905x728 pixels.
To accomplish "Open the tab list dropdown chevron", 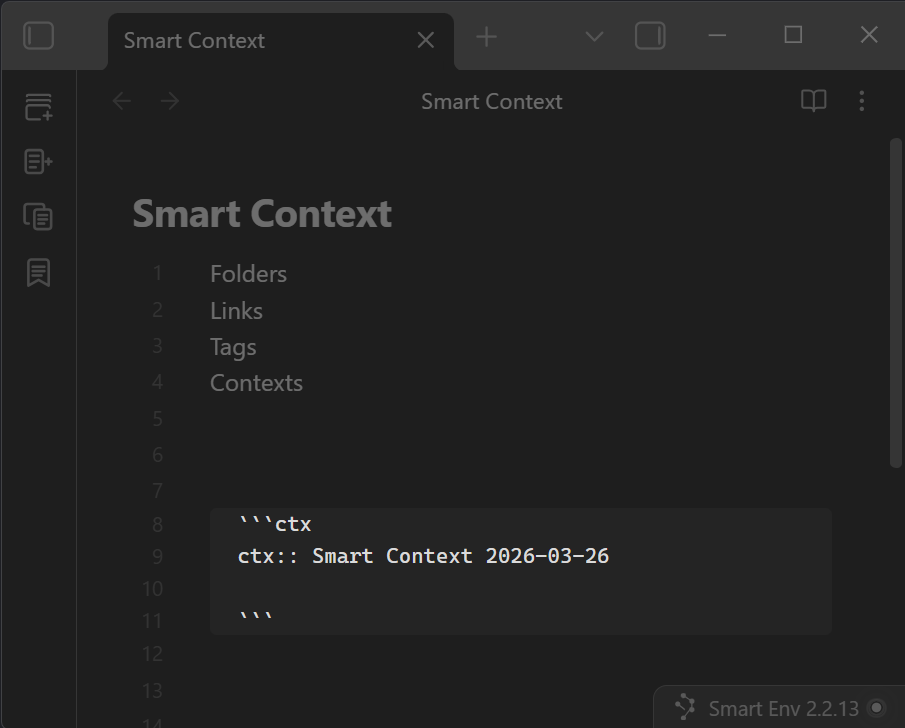I will pos(594,37).
